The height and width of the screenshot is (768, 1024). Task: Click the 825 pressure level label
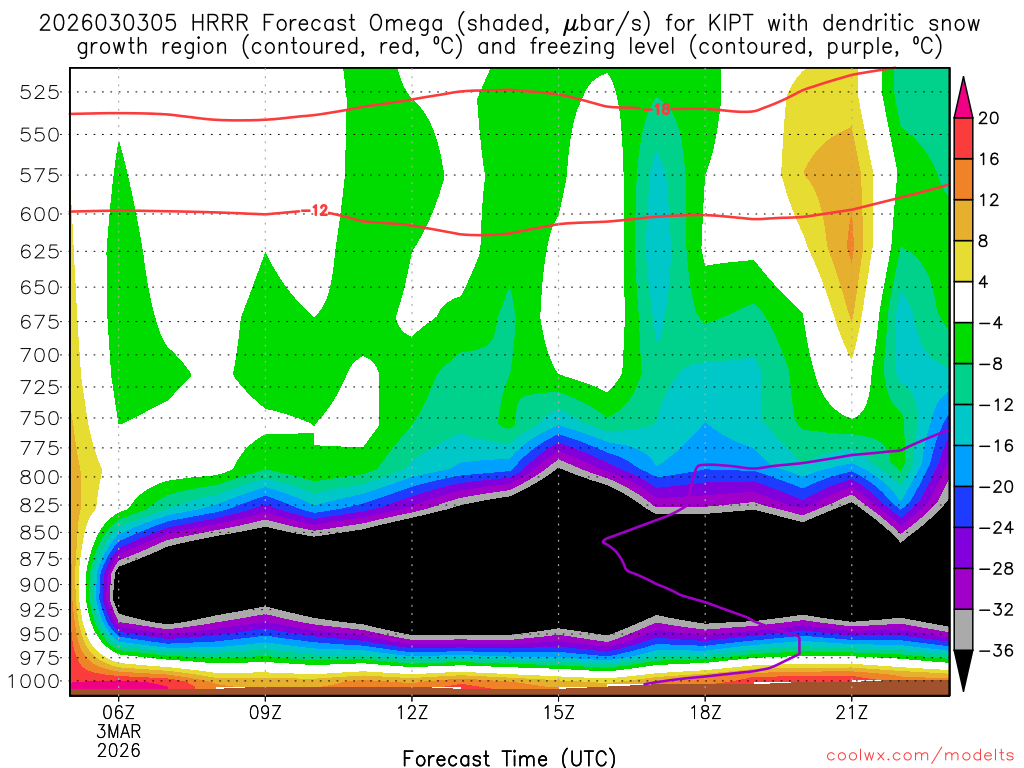[40, 505]
